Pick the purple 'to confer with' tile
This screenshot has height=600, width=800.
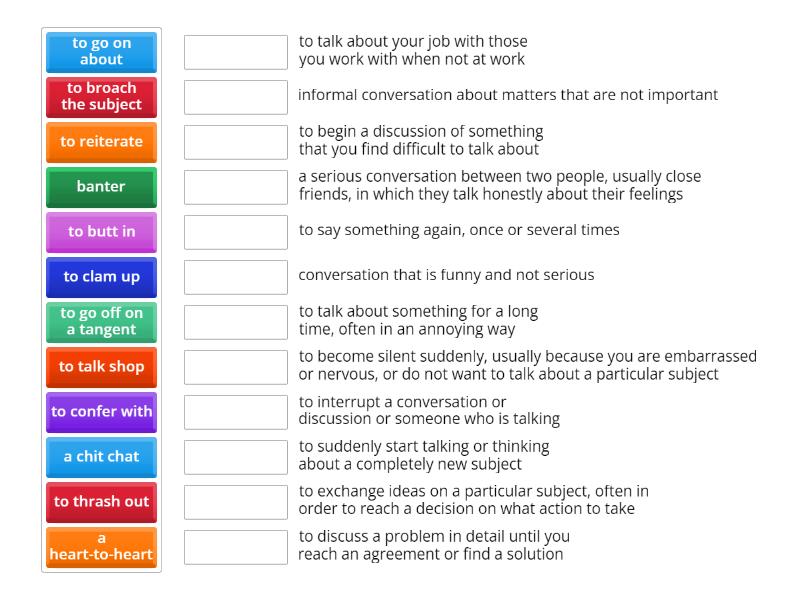pos(101,412)
